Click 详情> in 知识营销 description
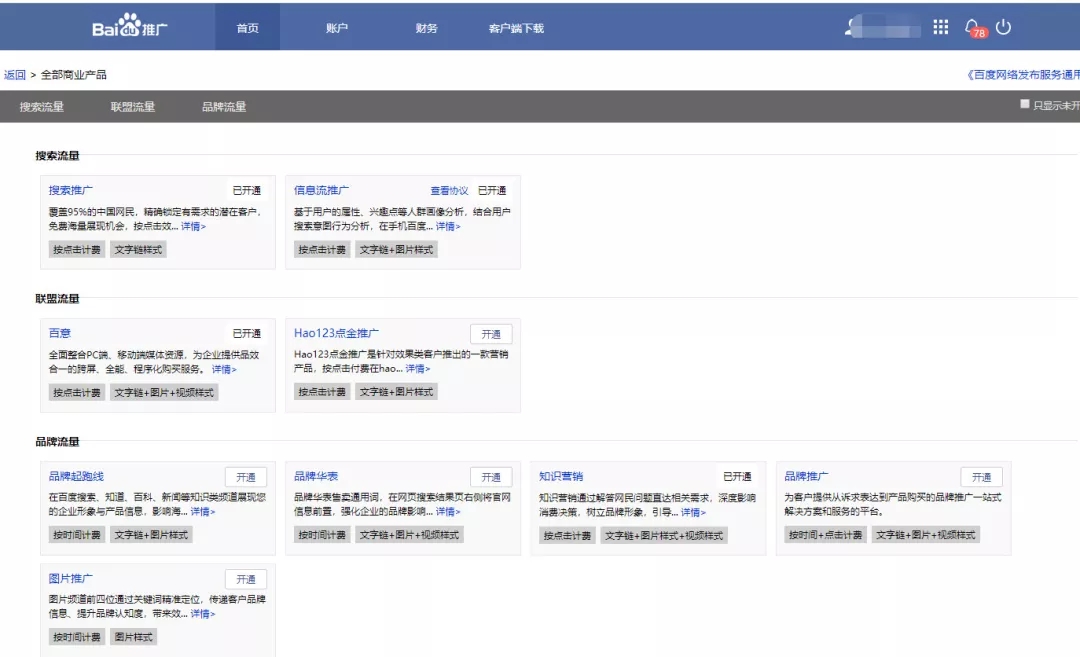Screen dimensions: 1080x657 point(694,512)
